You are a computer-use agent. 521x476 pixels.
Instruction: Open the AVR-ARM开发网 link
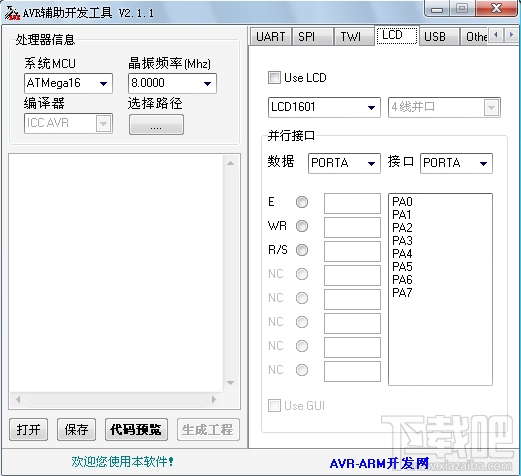[x=379, y=463]
